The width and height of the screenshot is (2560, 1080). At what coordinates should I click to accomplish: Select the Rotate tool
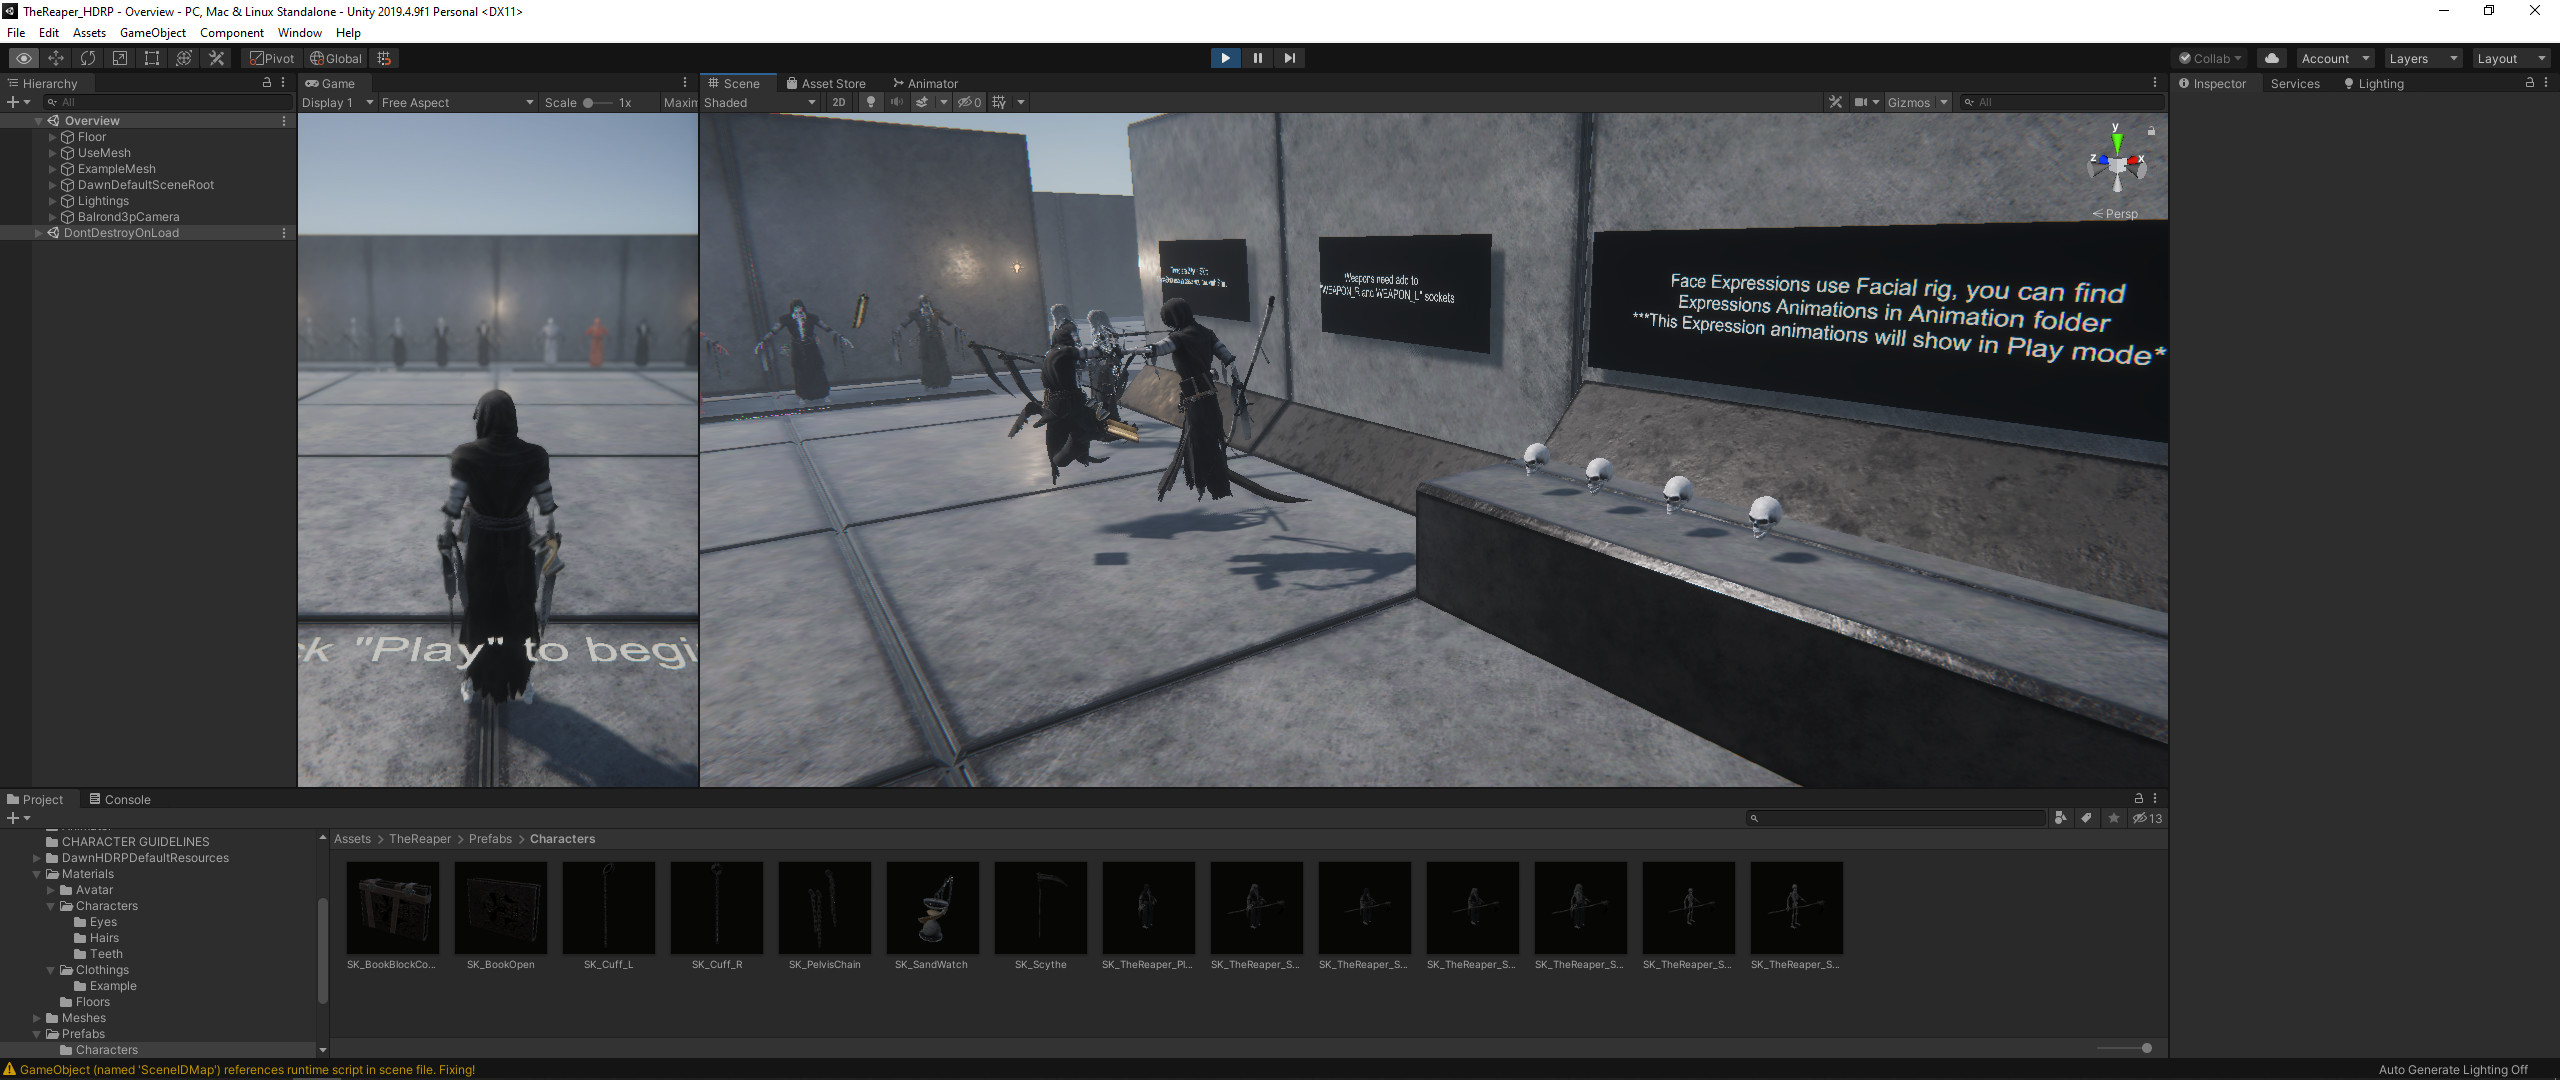point(88,58)
